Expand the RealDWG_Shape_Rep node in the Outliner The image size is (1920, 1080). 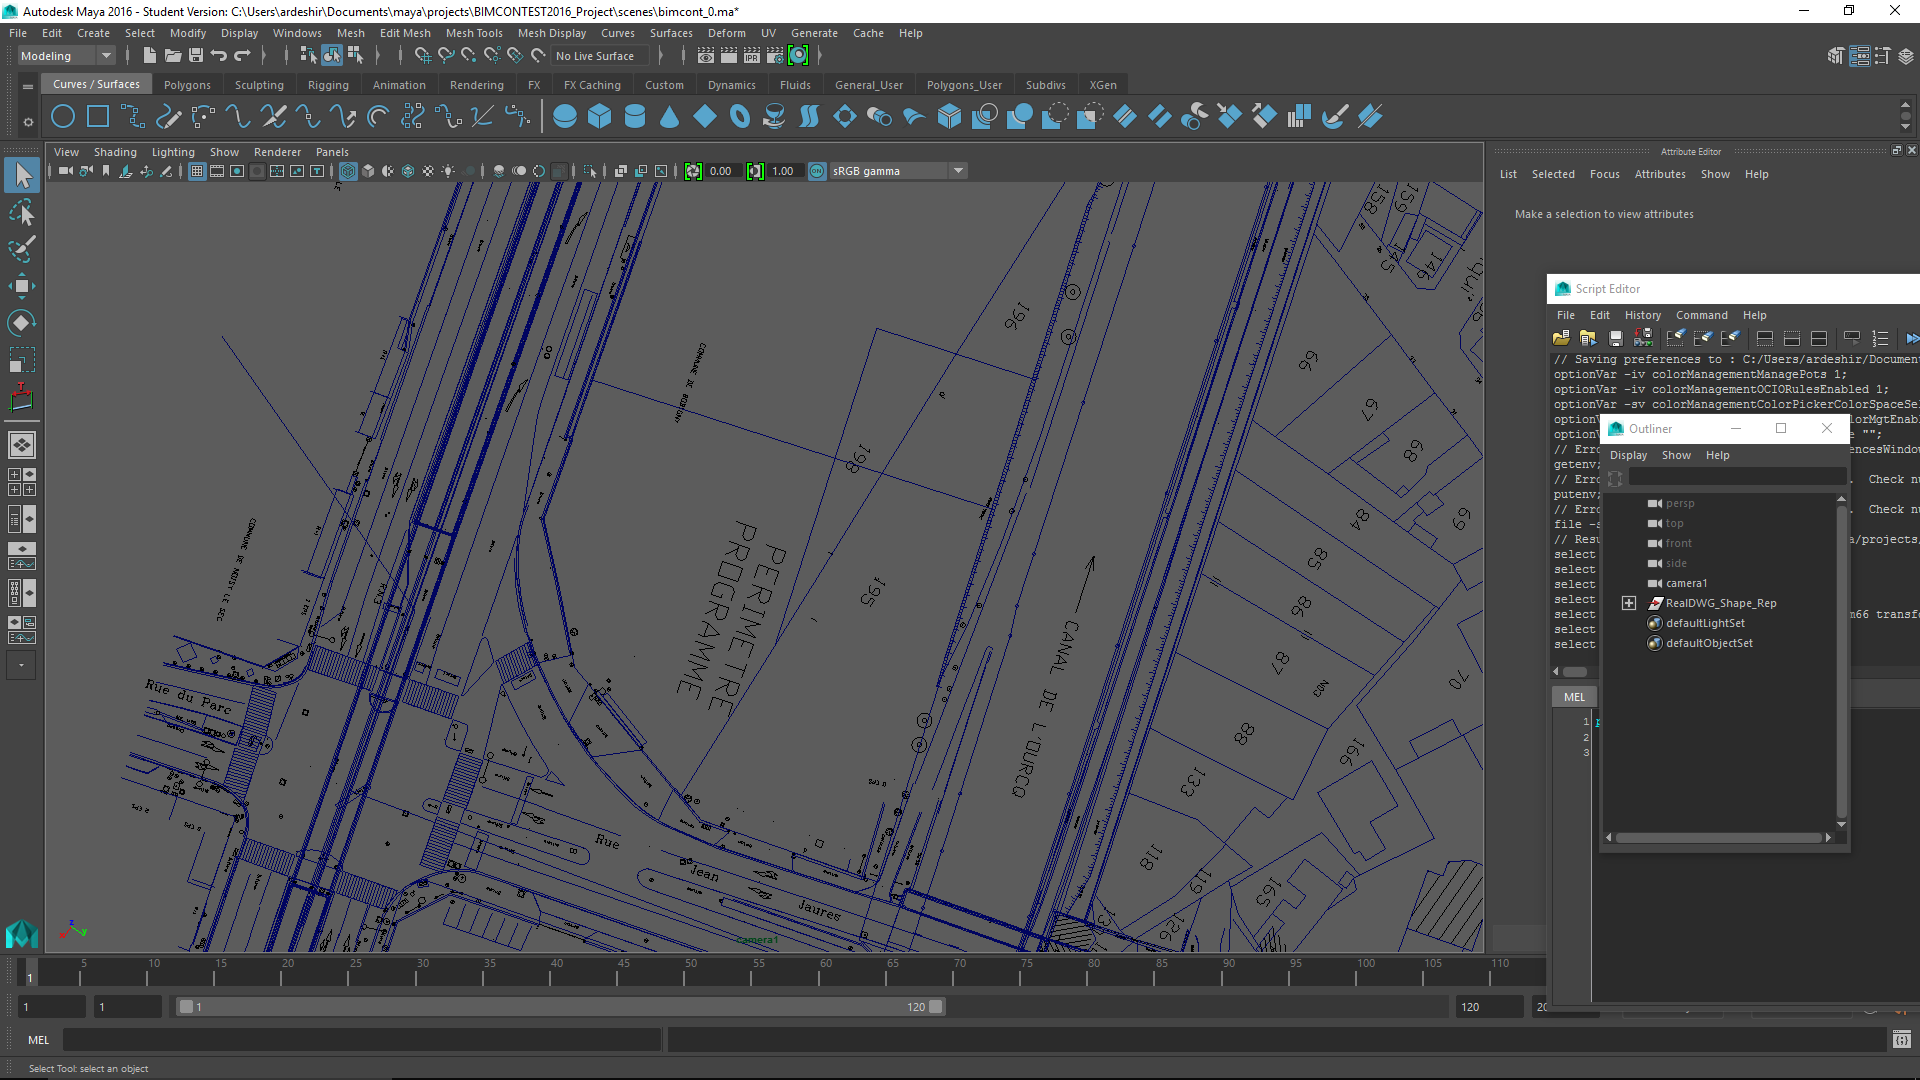pos(1629,603)
